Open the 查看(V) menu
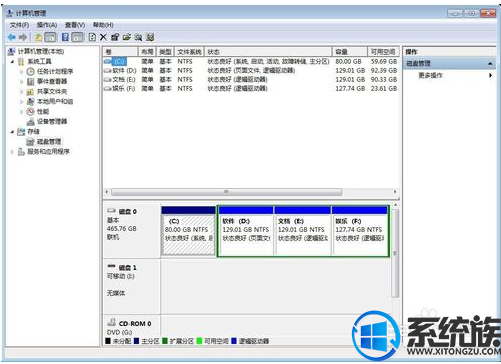The height and width of the screenshot is (364, 501). (75, 25)
